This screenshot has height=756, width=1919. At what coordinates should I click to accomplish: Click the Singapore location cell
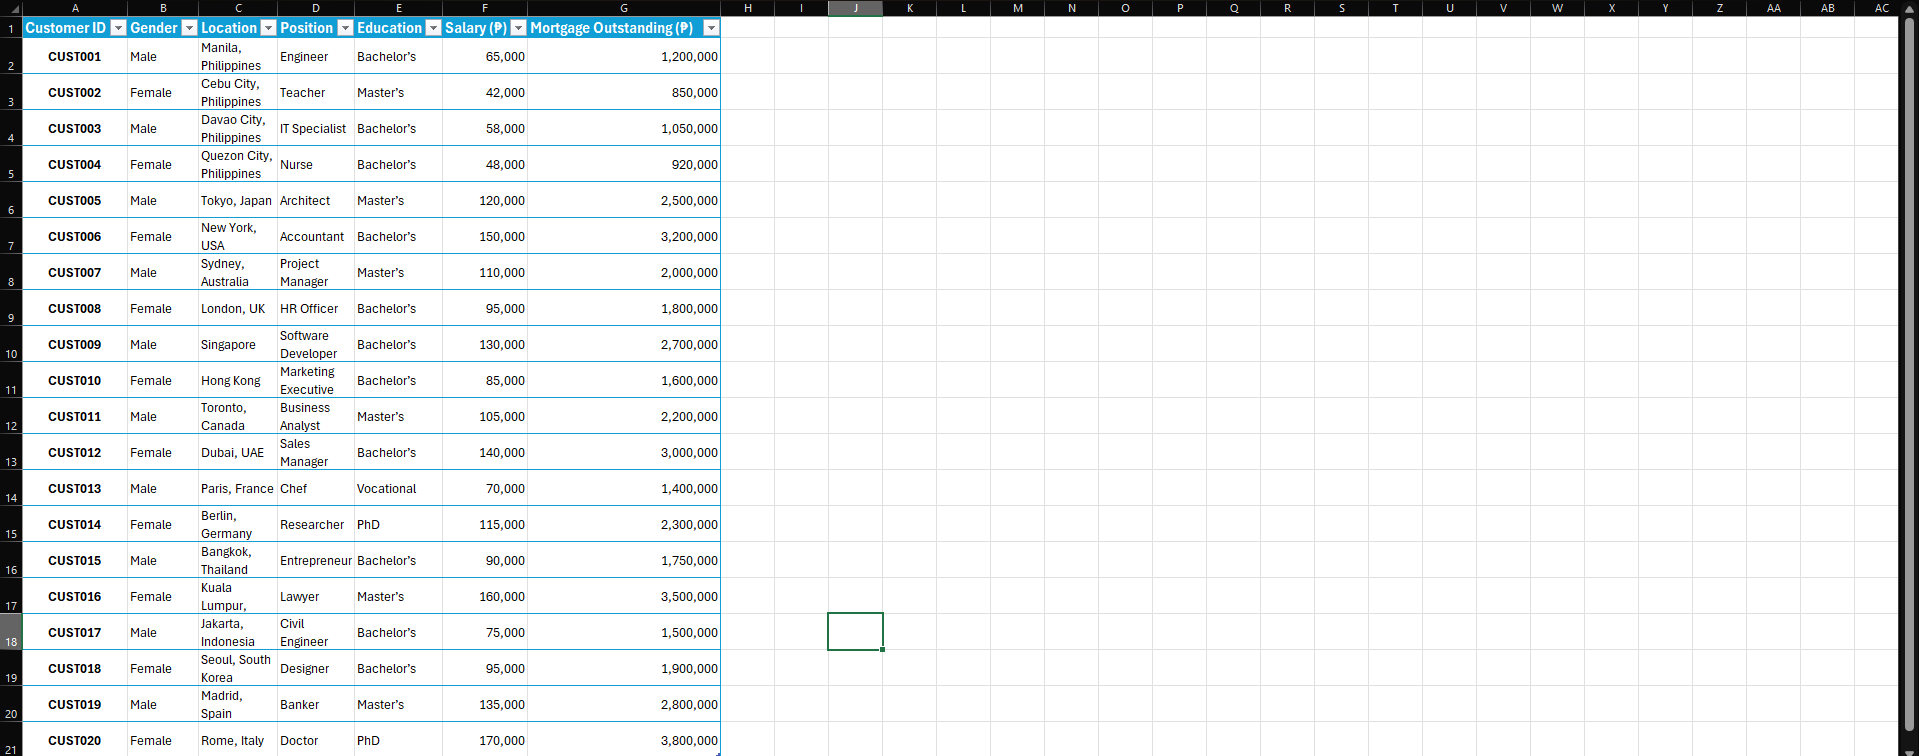pos(238,344)
